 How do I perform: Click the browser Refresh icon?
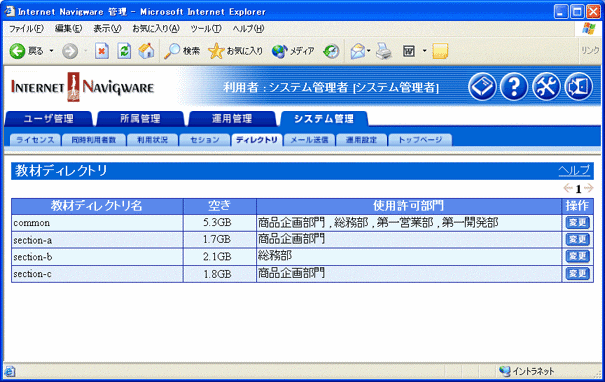click(x=124, y=51)
